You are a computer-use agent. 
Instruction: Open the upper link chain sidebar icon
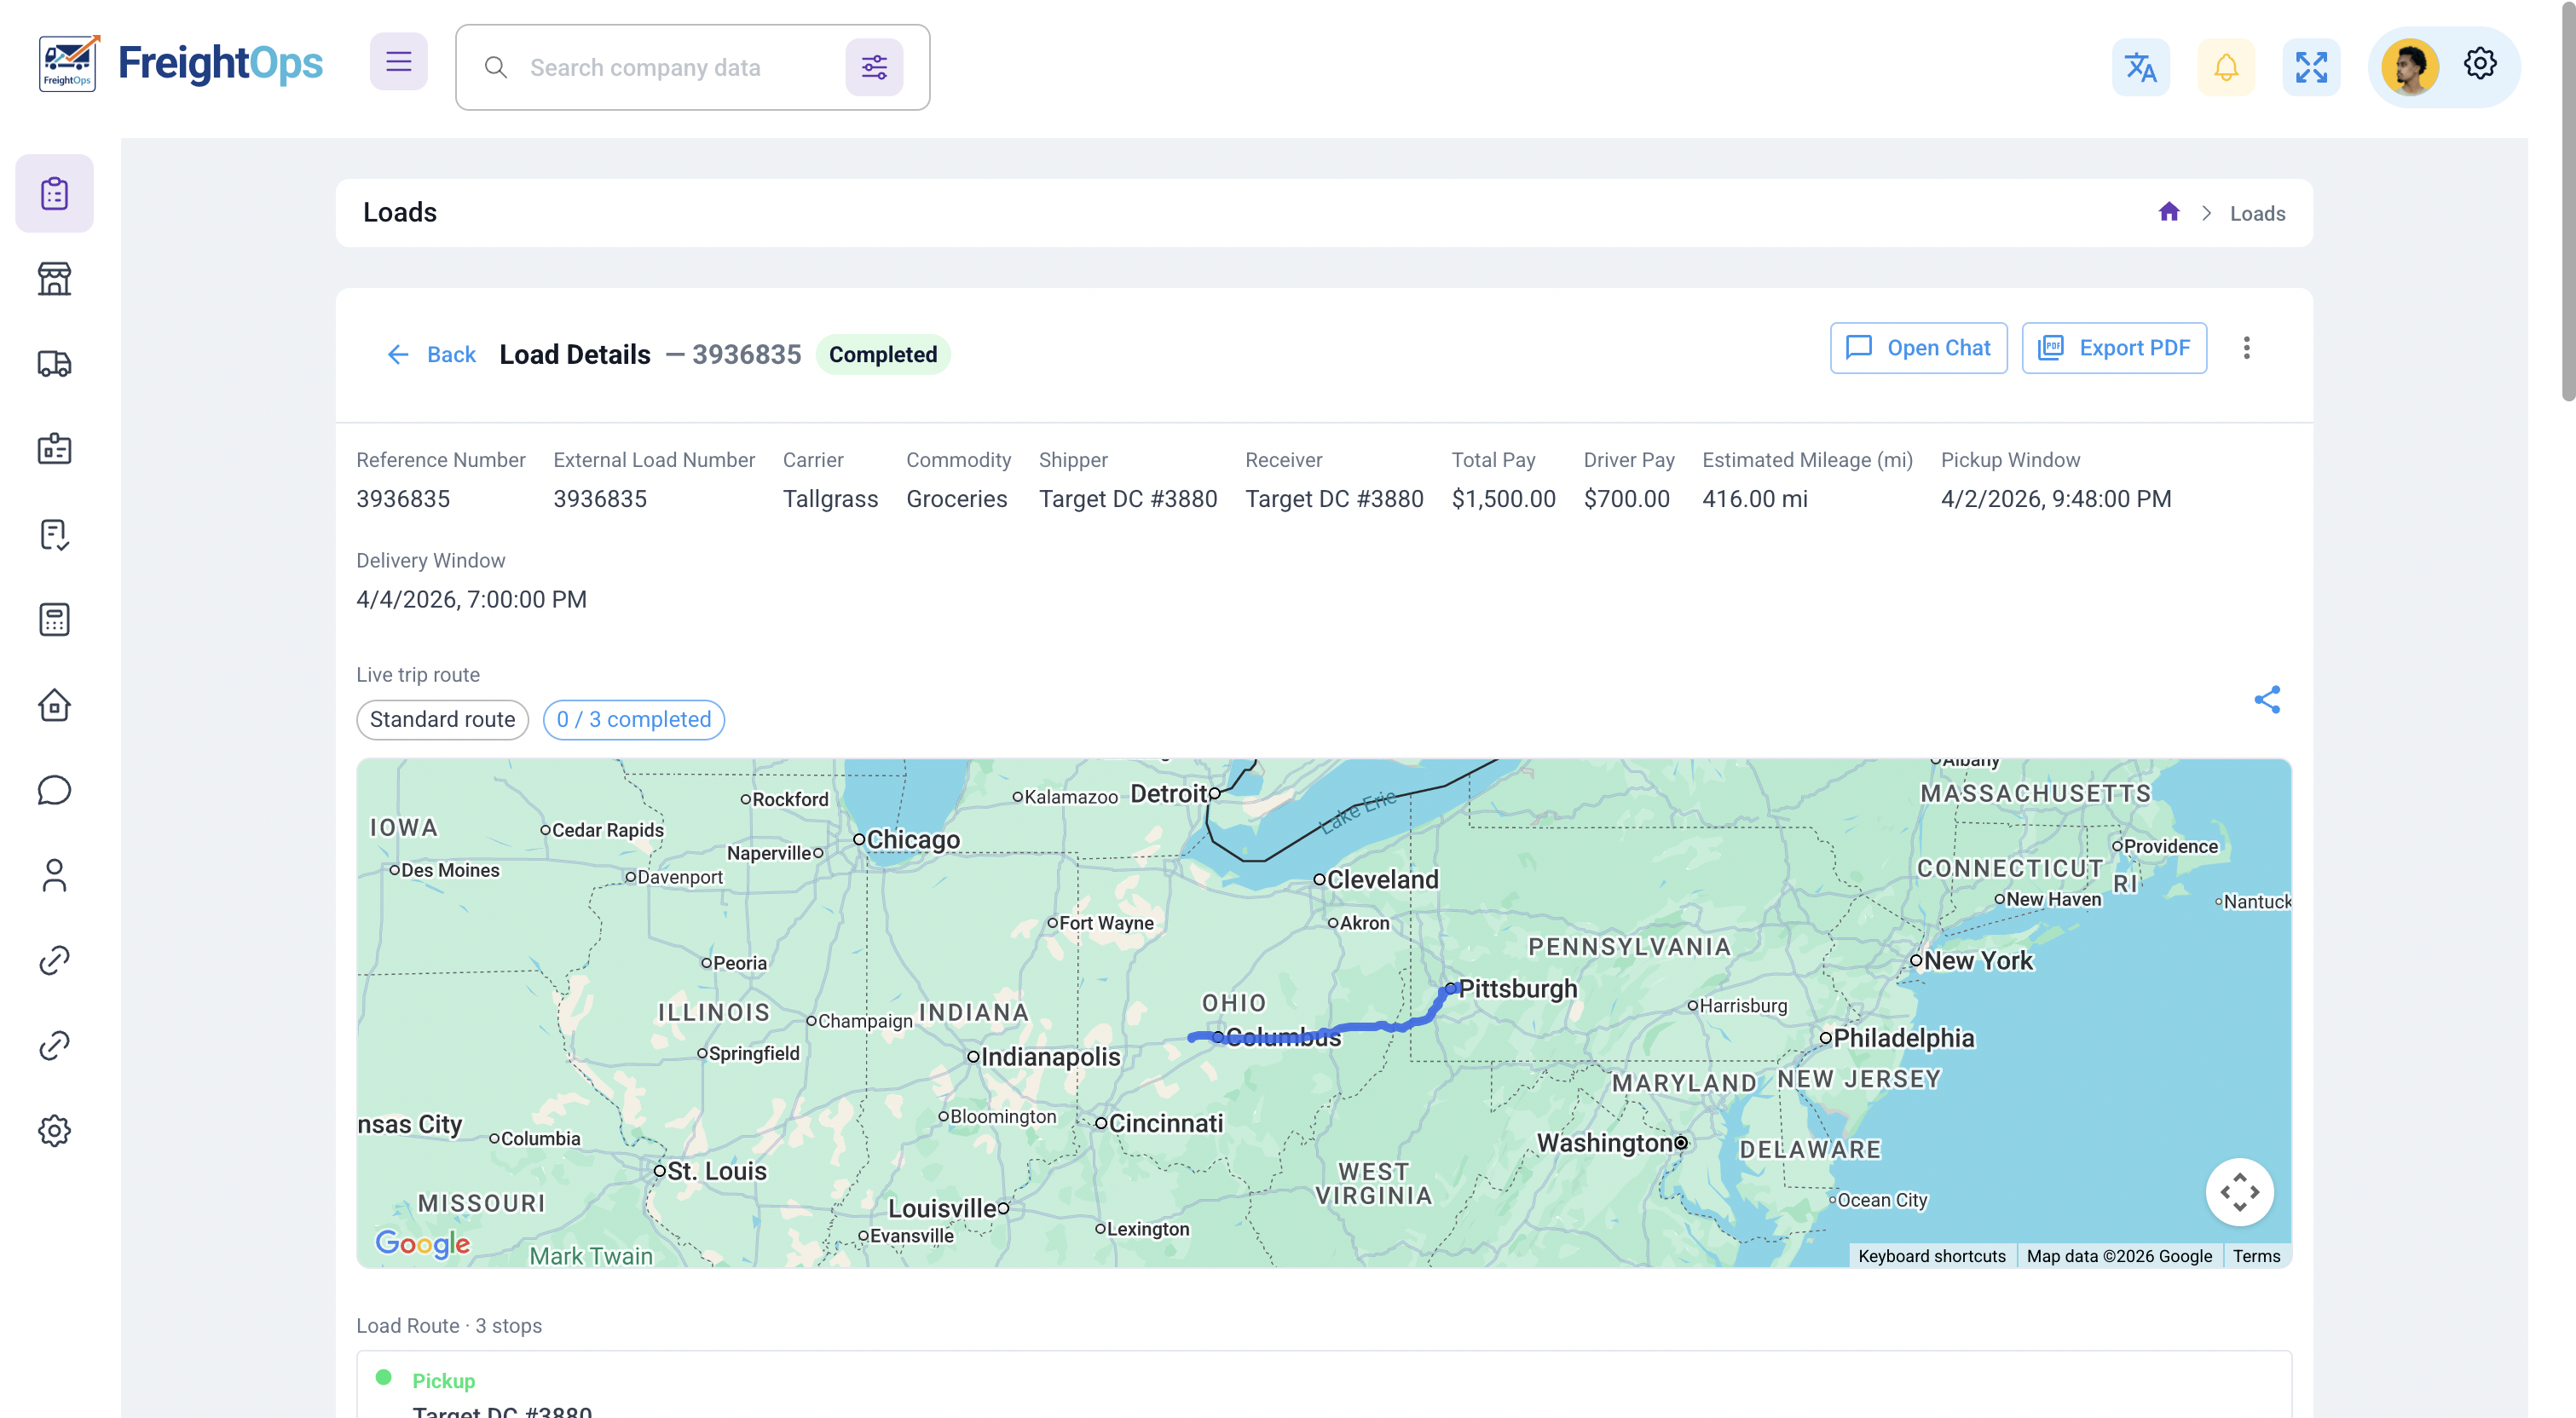54,961
